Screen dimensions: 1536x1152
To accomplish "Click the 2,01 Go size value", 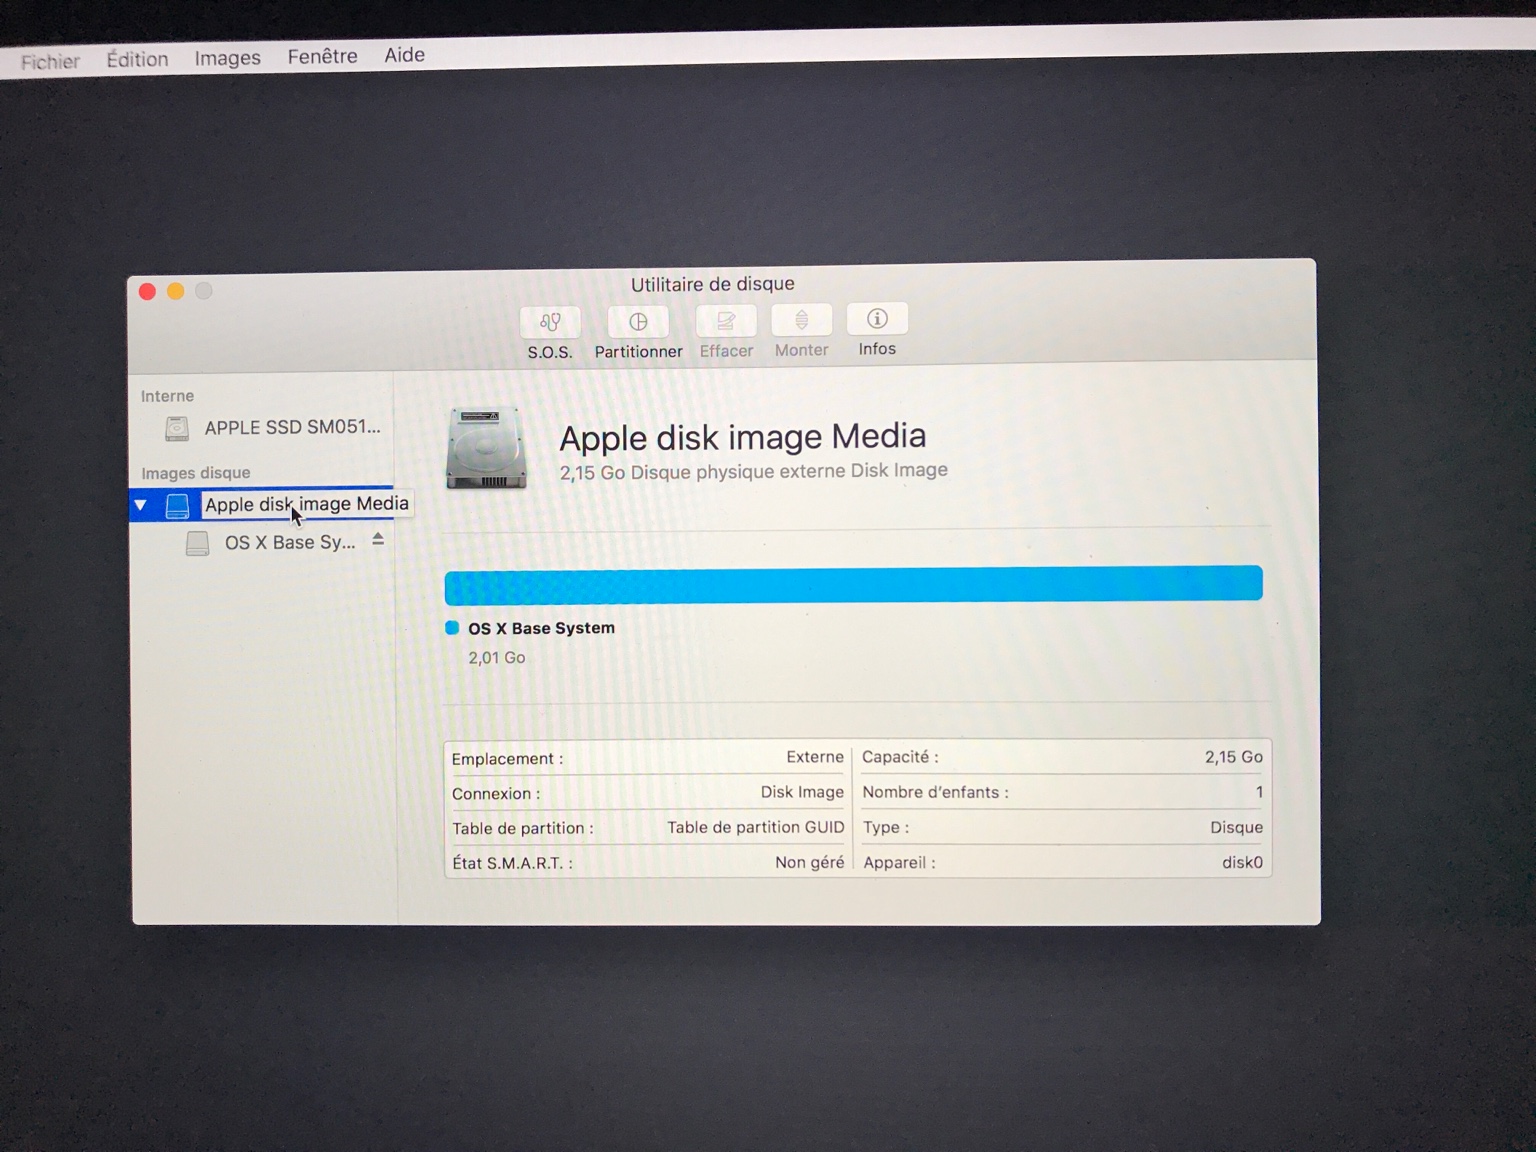I will click(x=496, y=658).
